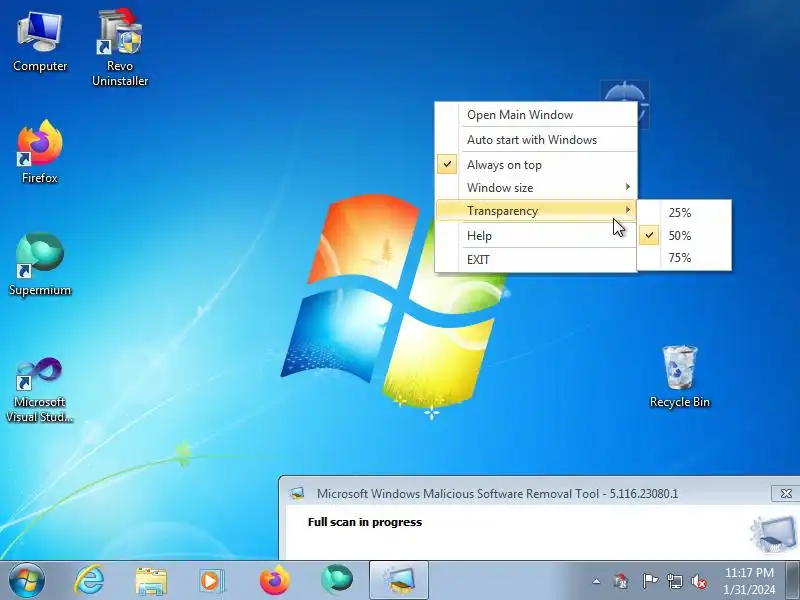Screen dimensions: 800x600
Task: Launch Internet Explorer from the taskbar
Action: click(x=89, y=580)
